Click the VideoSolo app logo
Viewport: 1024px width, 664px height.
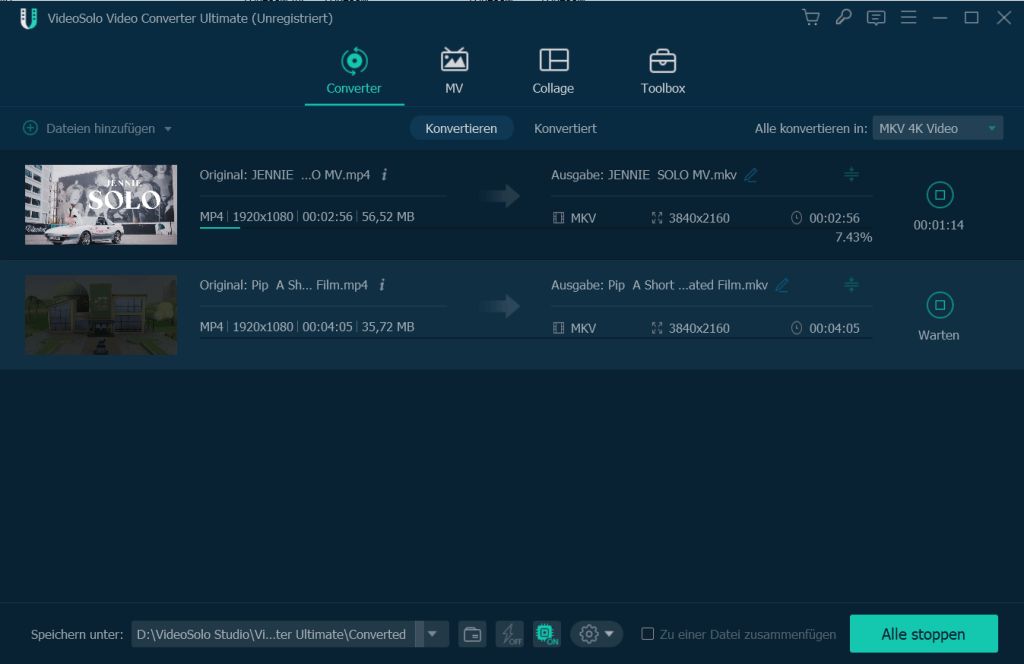point(28,18)
